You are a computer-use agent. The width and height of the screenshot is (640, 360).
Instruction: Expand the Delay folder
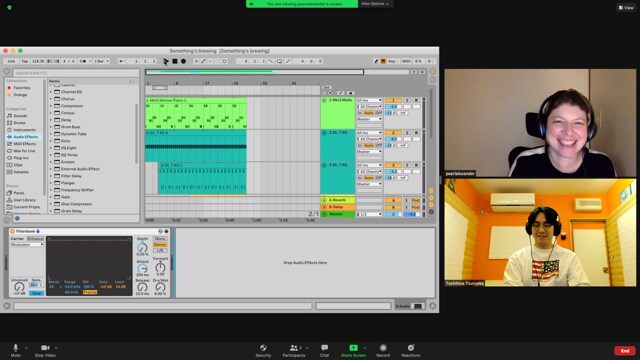[51, 120]
